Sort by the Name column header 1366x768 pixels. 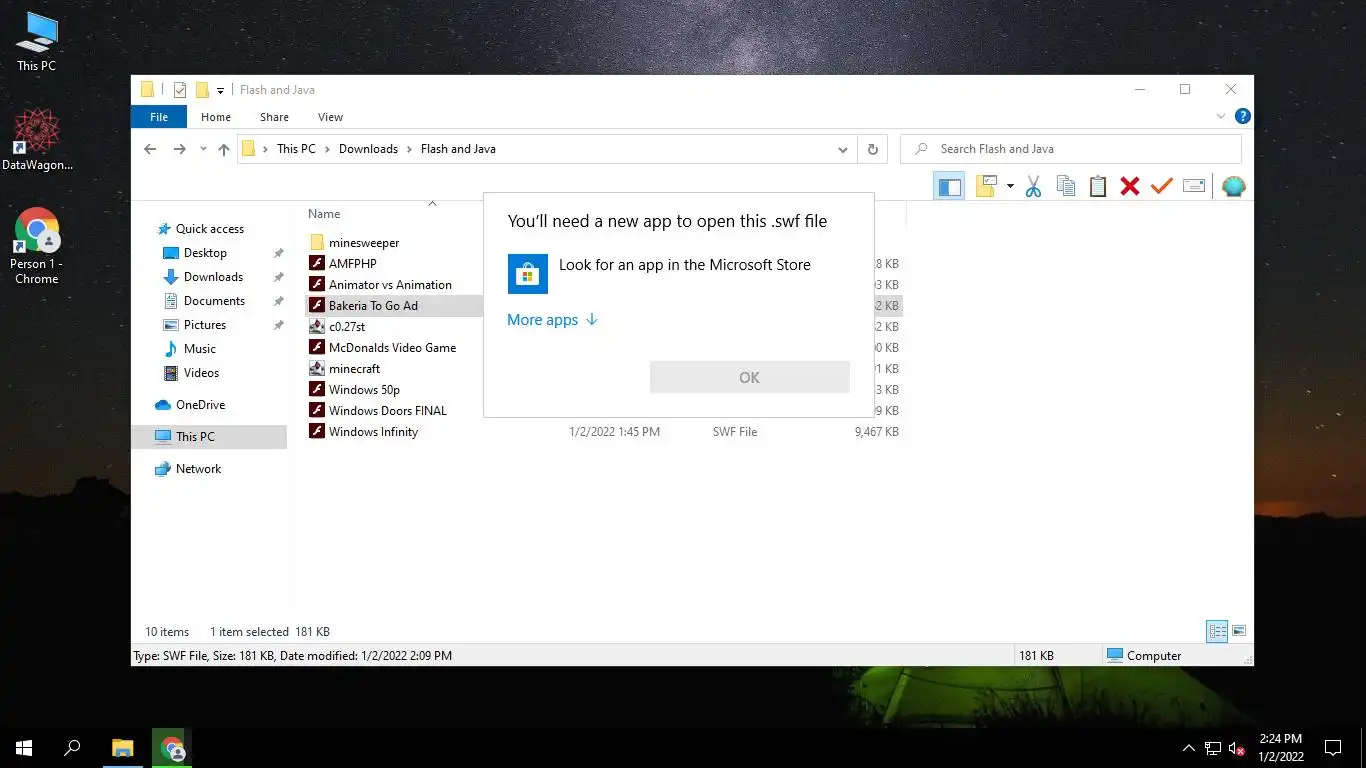[x=324, y=214]
